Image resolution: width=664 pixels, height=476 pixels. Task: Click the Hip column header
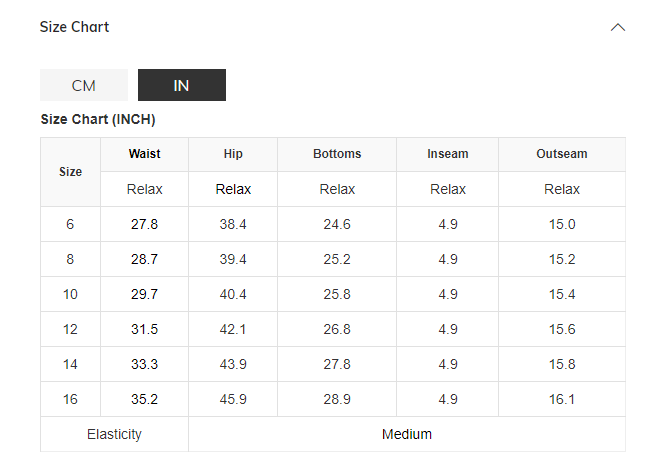pos(233,154)
